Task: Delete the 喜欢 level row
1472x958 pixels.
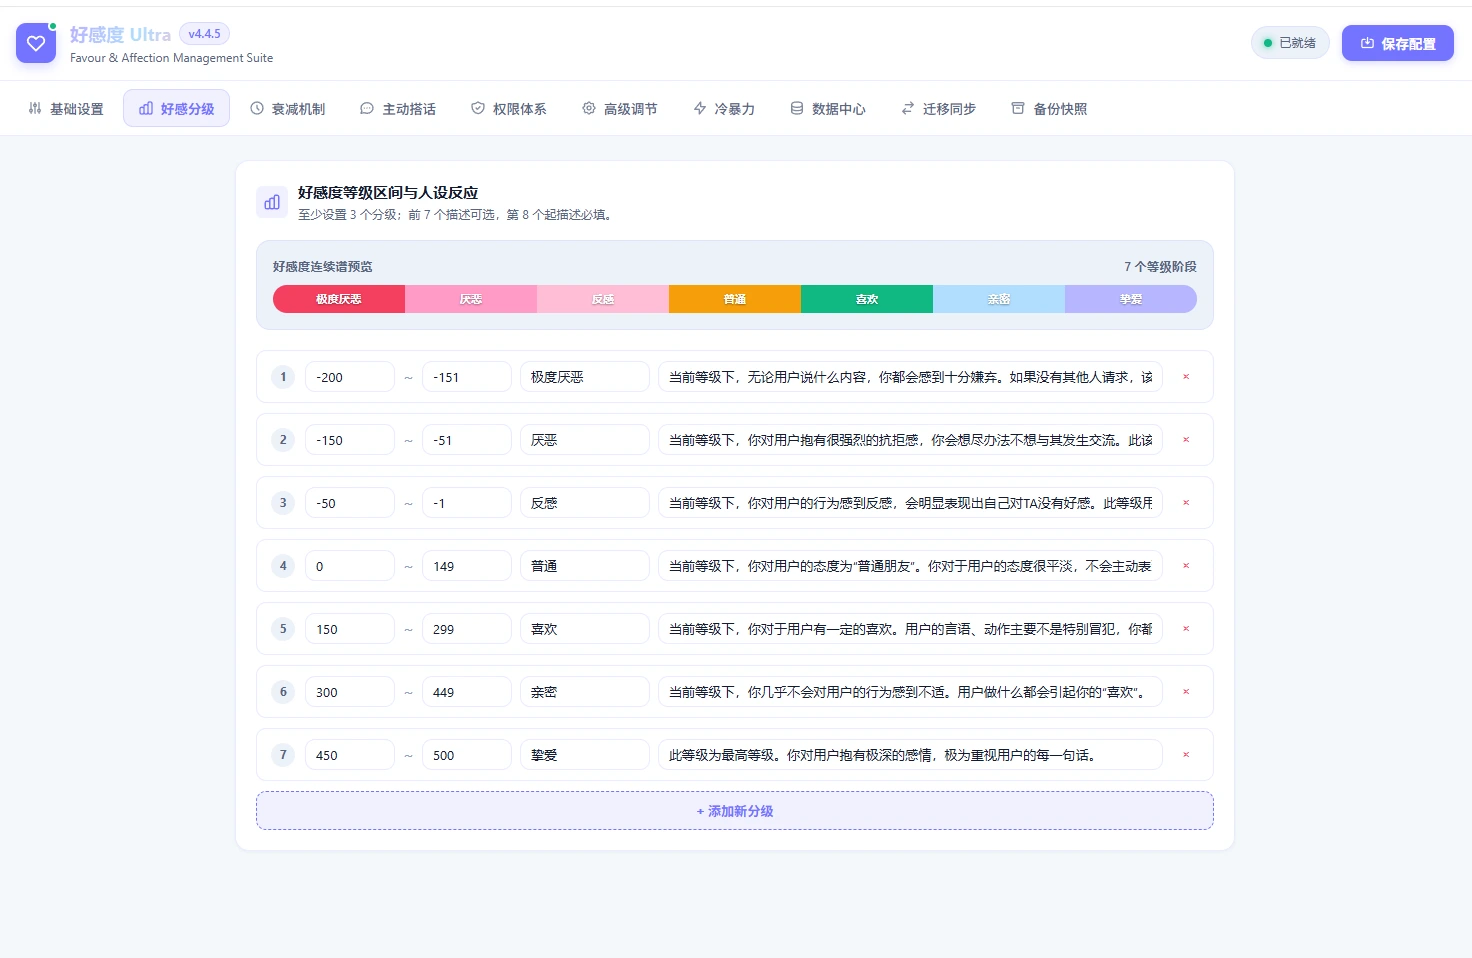Action: tap(1186, 629)
